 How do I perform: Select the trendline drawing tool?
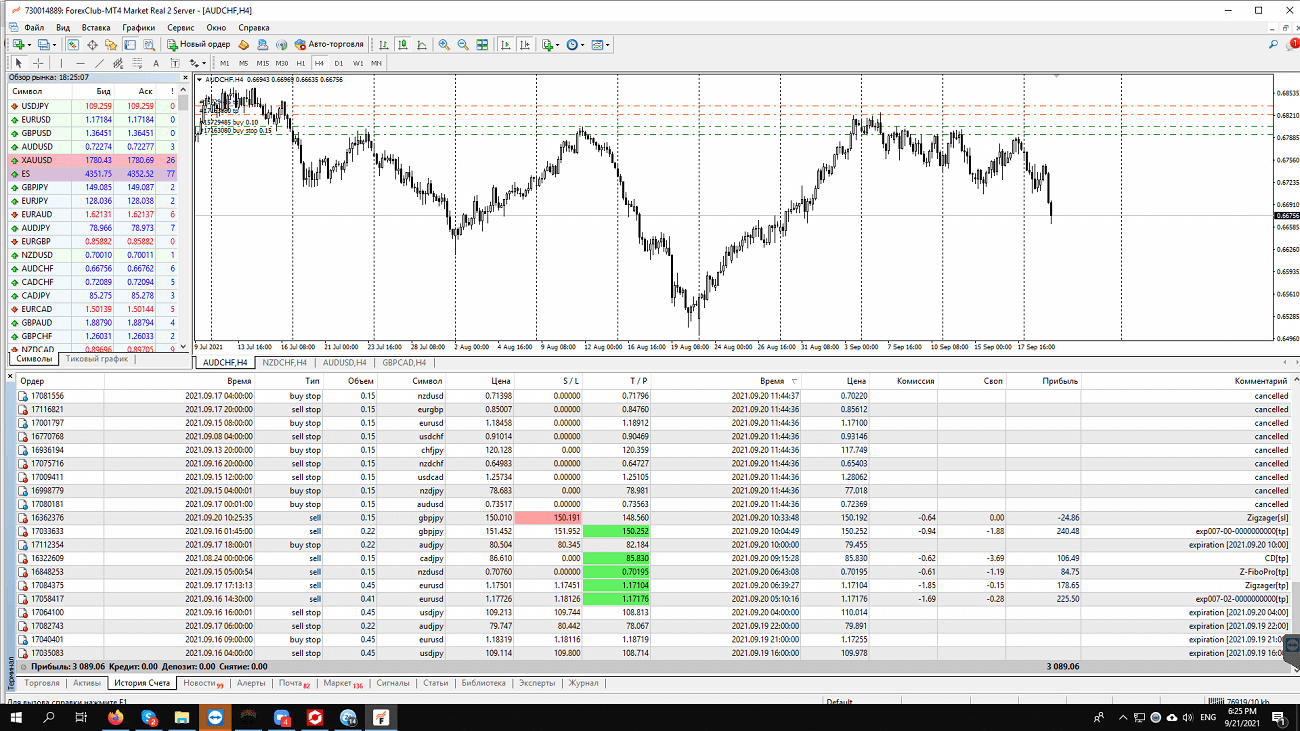click(x=98, y=63)
